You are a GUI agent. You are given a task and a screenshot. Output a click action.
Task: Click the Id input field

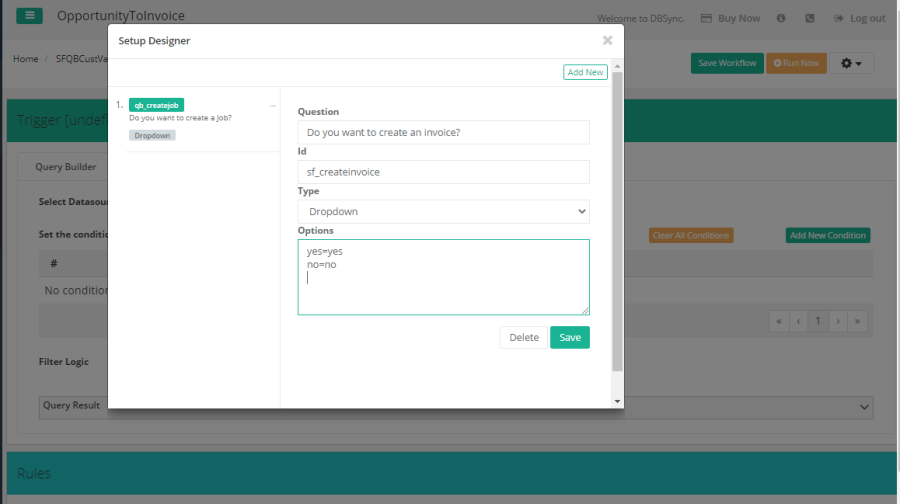coord(443,172)
